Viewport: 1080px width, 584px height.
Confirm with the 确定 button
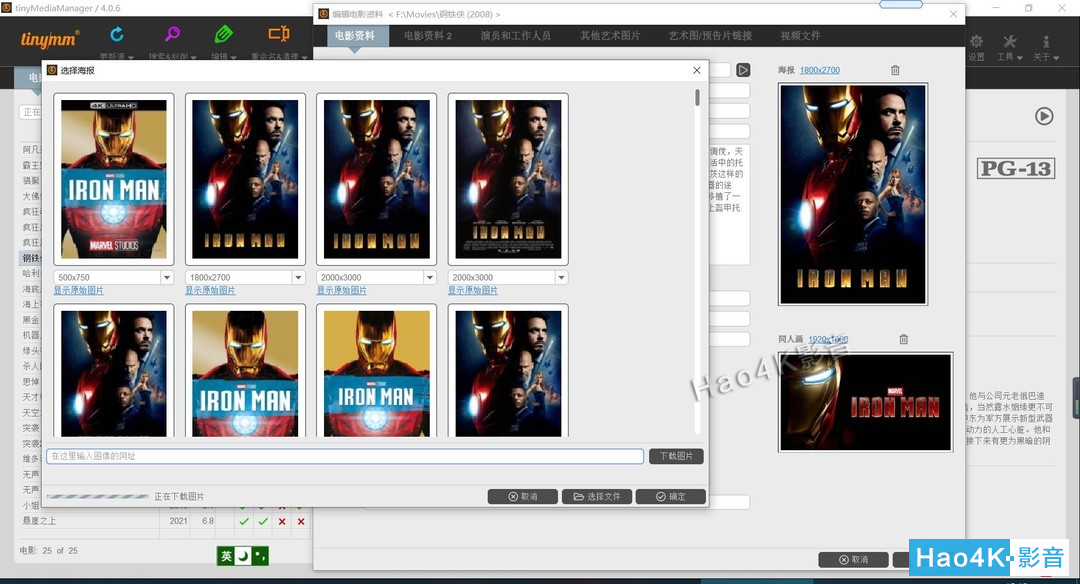coord(671,497)
